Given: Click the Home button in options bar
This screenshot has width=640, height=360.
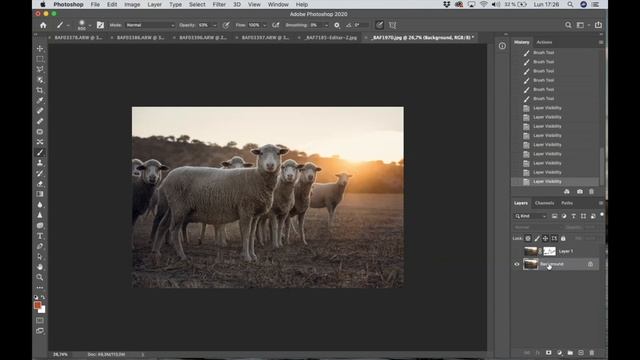Looking at the screenshot, I should 43,25.
